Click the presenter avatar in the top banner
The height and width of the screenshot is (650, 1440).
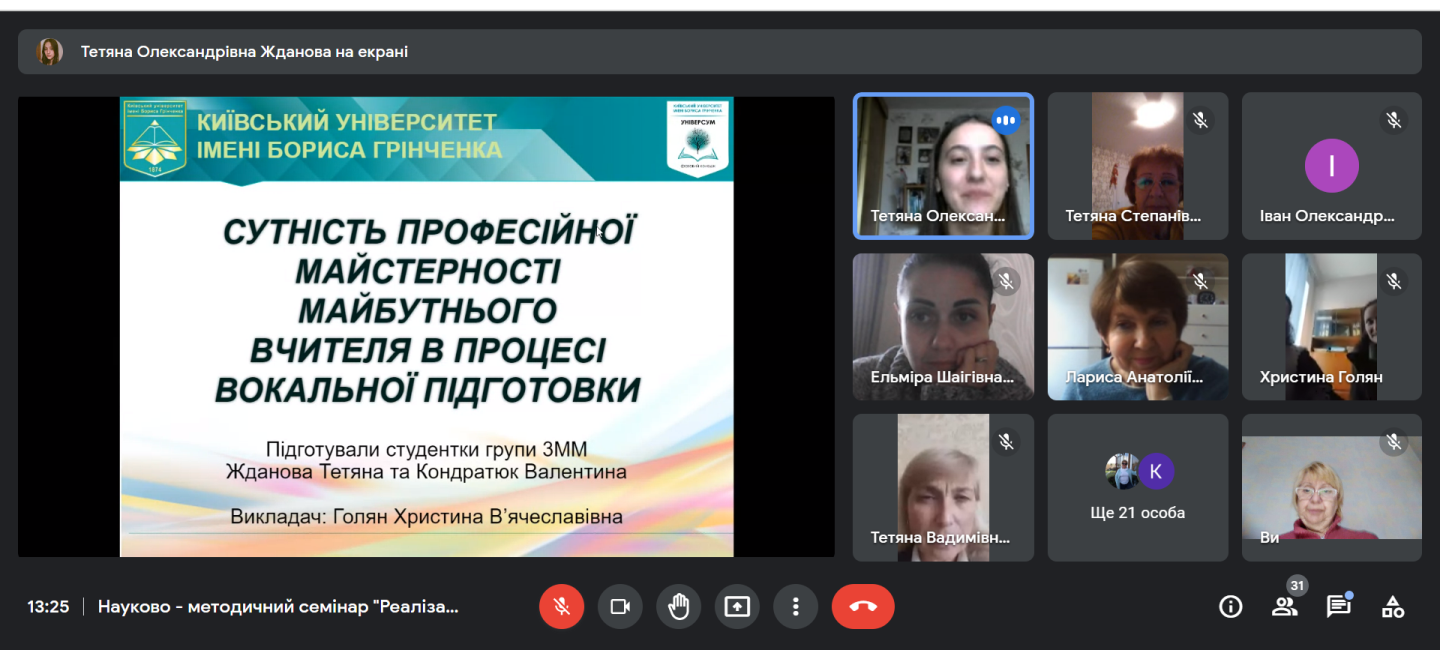49,52
